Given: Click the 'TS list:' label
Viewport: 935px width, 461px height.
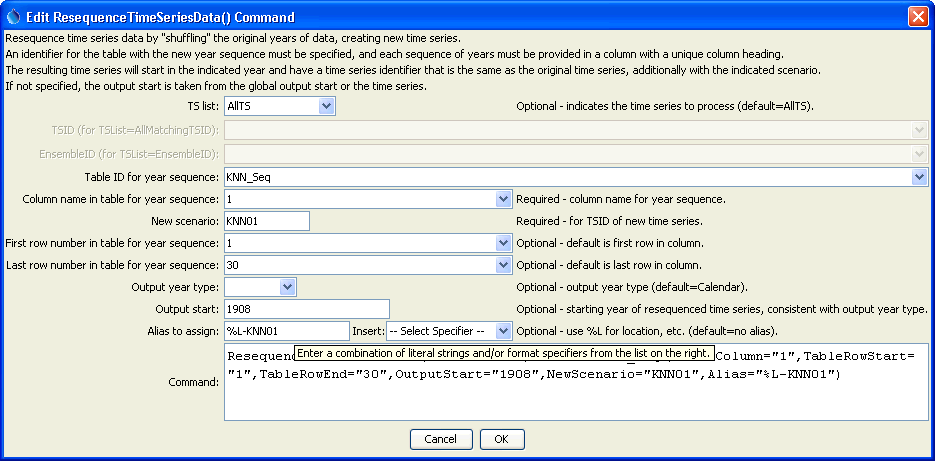Looking at the screenshot, I should pyautogui.click(x=203, y=107).
